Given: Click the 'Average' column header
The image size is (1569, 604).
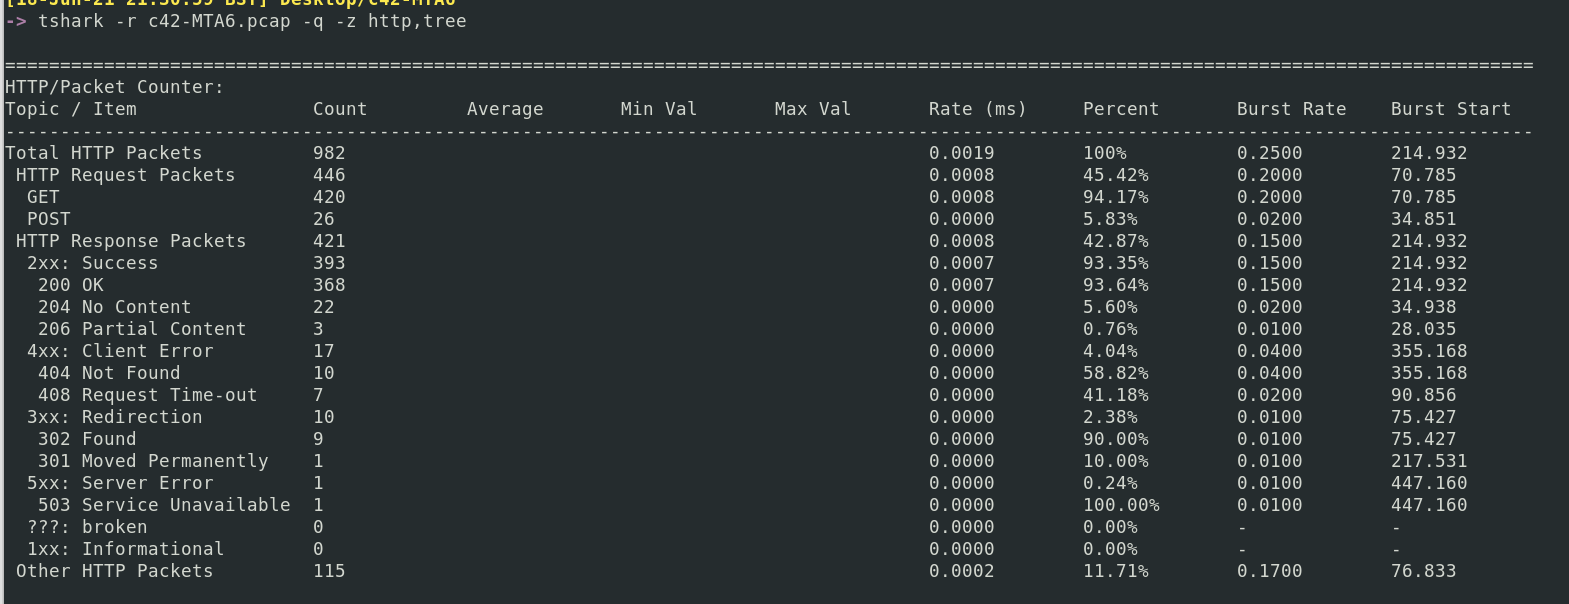Looking at the screenshot, I should click(505, 109).
